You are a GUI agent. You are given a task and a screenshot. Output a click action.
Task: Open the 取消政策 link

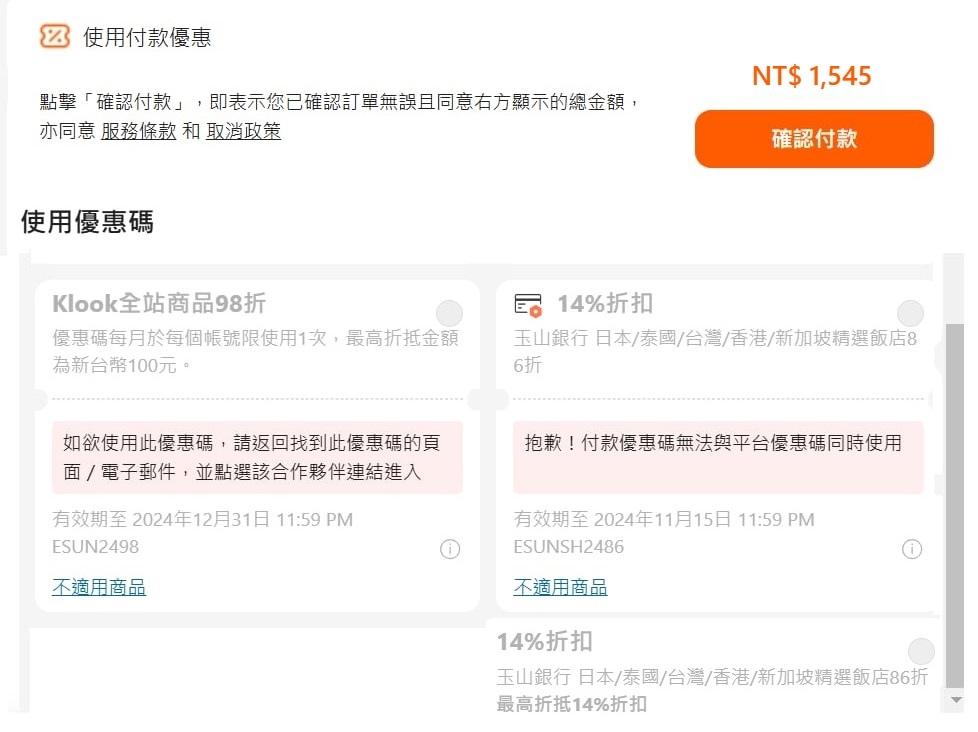(x=243, y=131)
